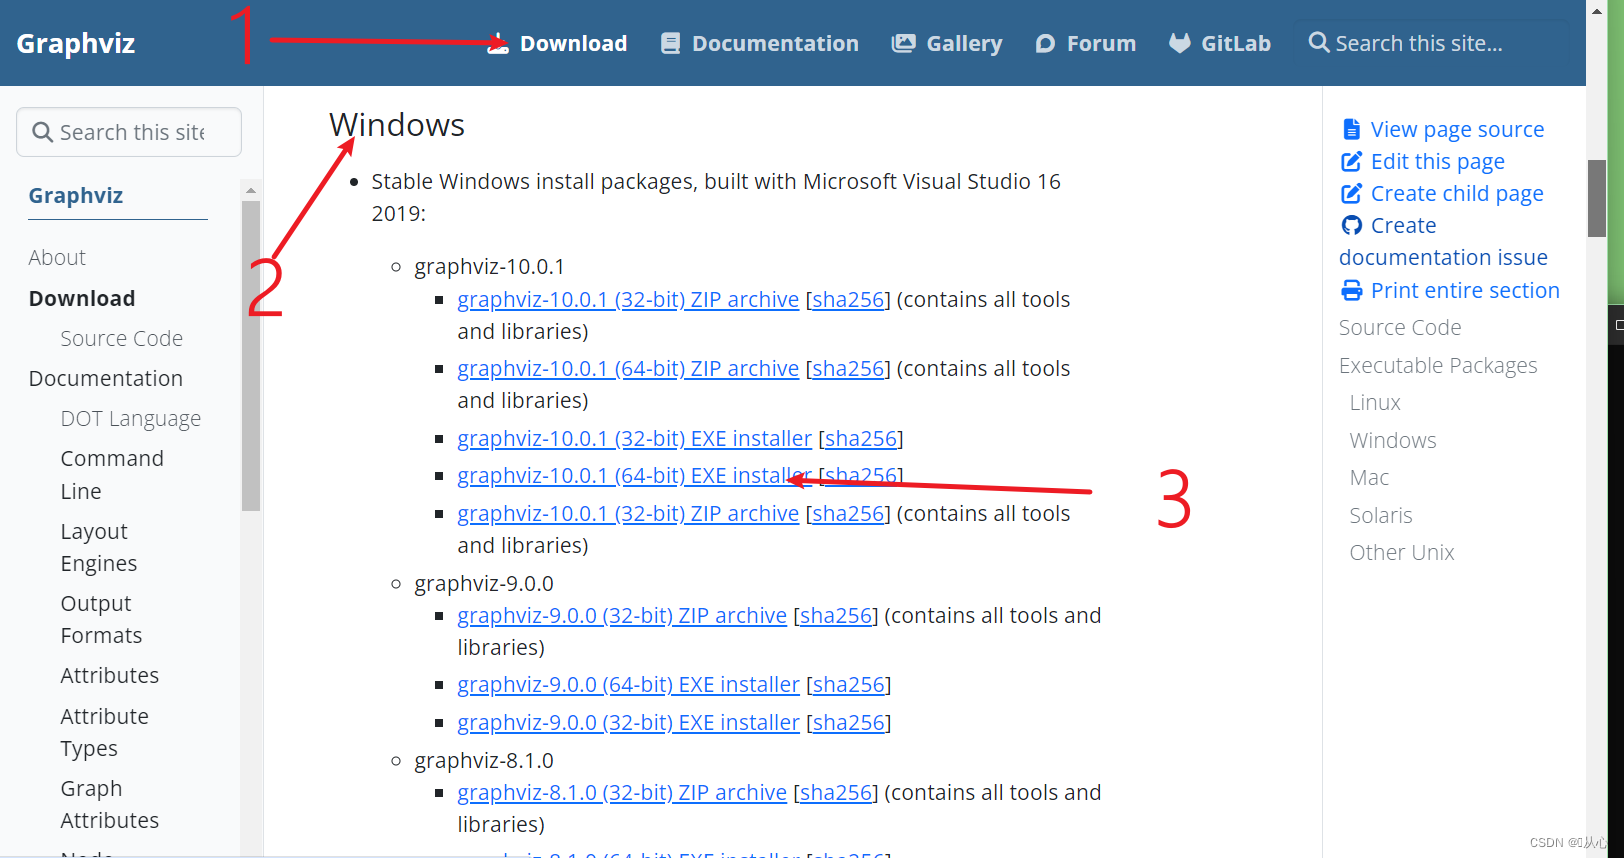Jump to Linux in the table of contents
1624x858 pixels.
(x=1375, y=403)
